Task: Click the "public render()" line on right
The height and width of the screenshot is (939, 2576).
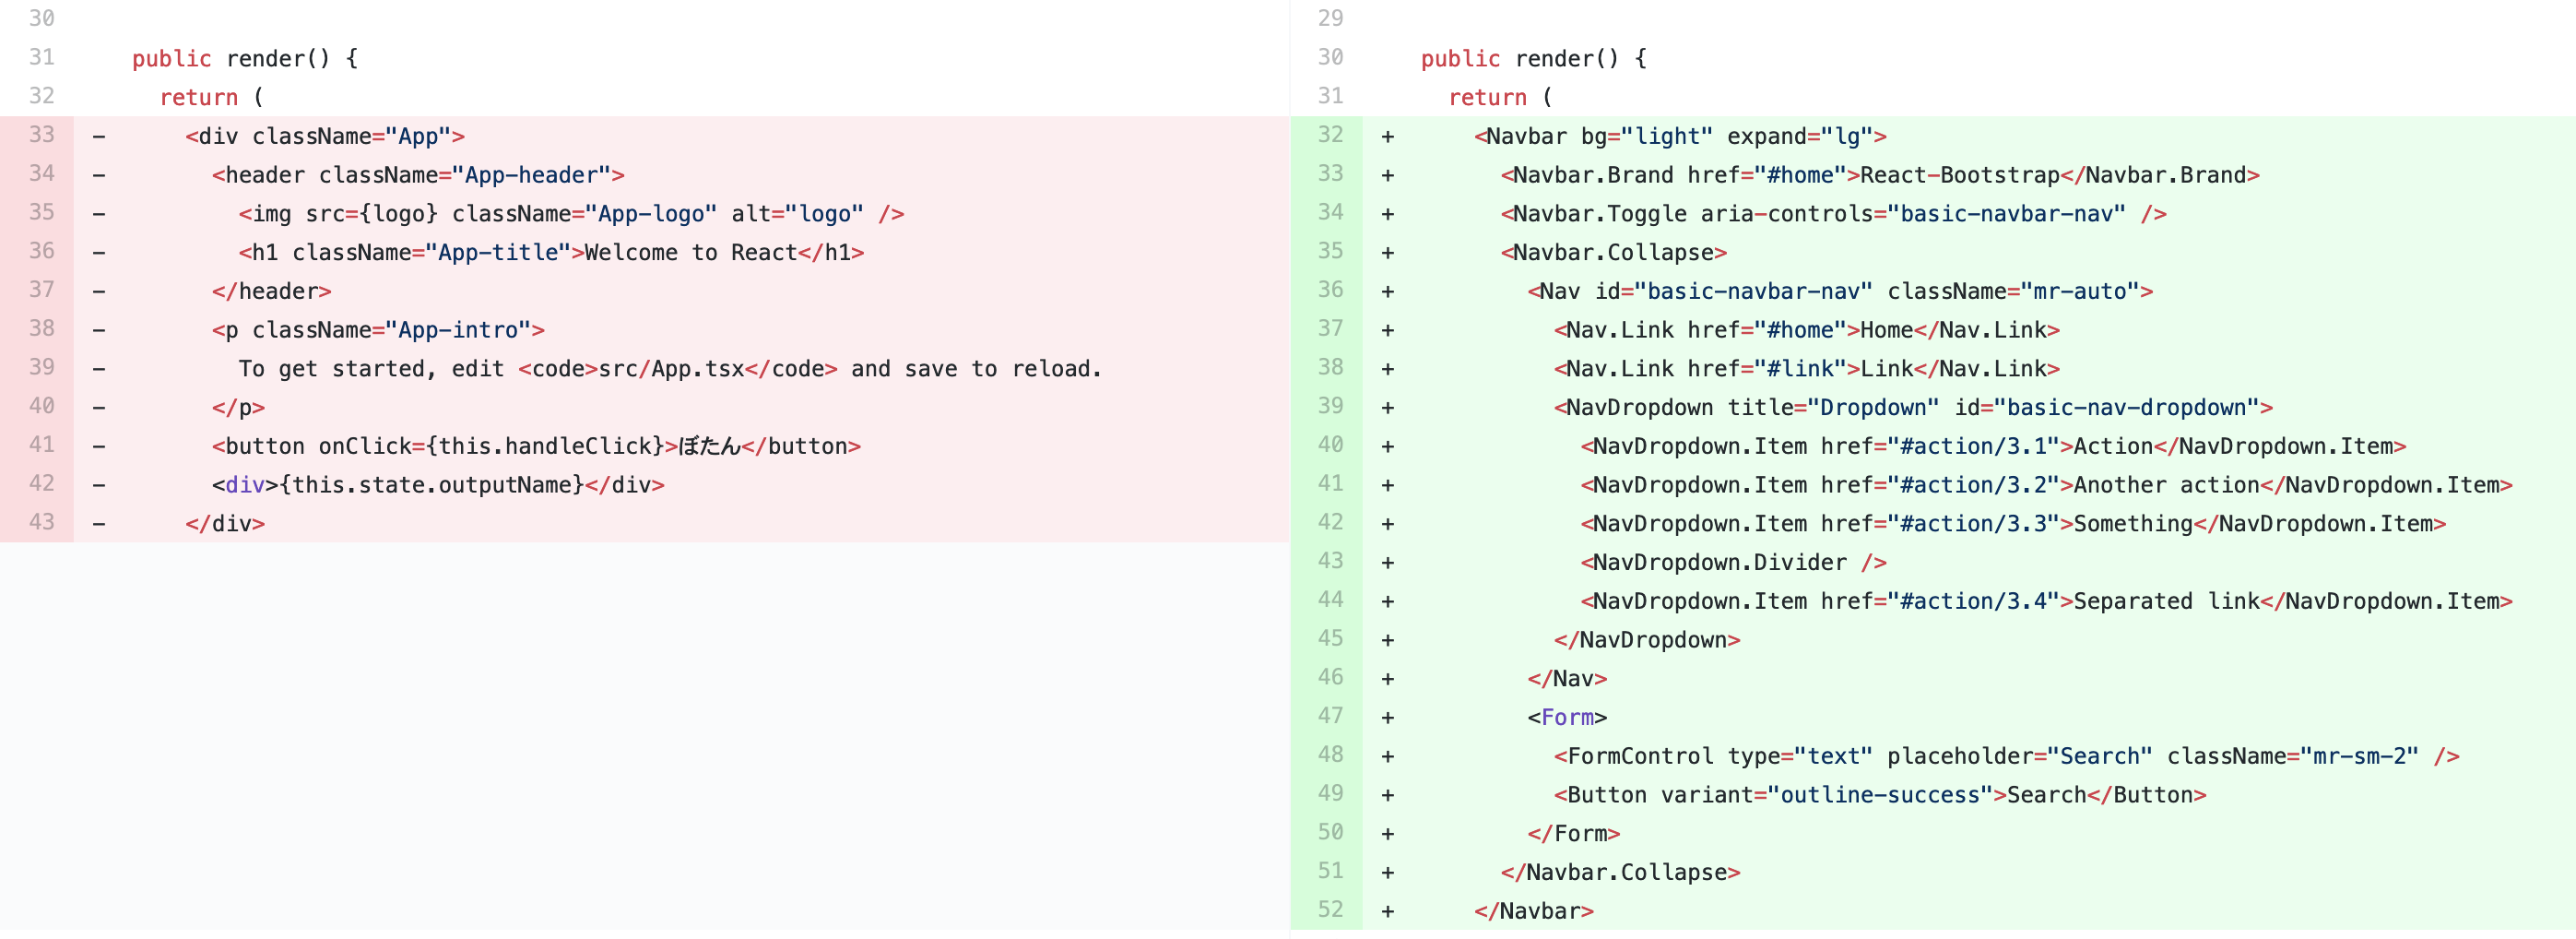Action: 1532,59
